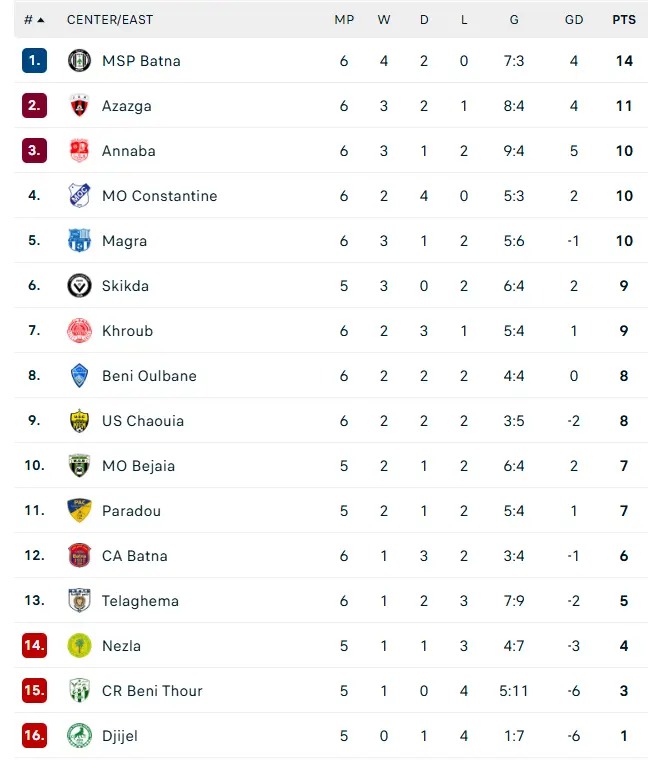
Task: Open Annaba's red club badge
Action: 79,151
